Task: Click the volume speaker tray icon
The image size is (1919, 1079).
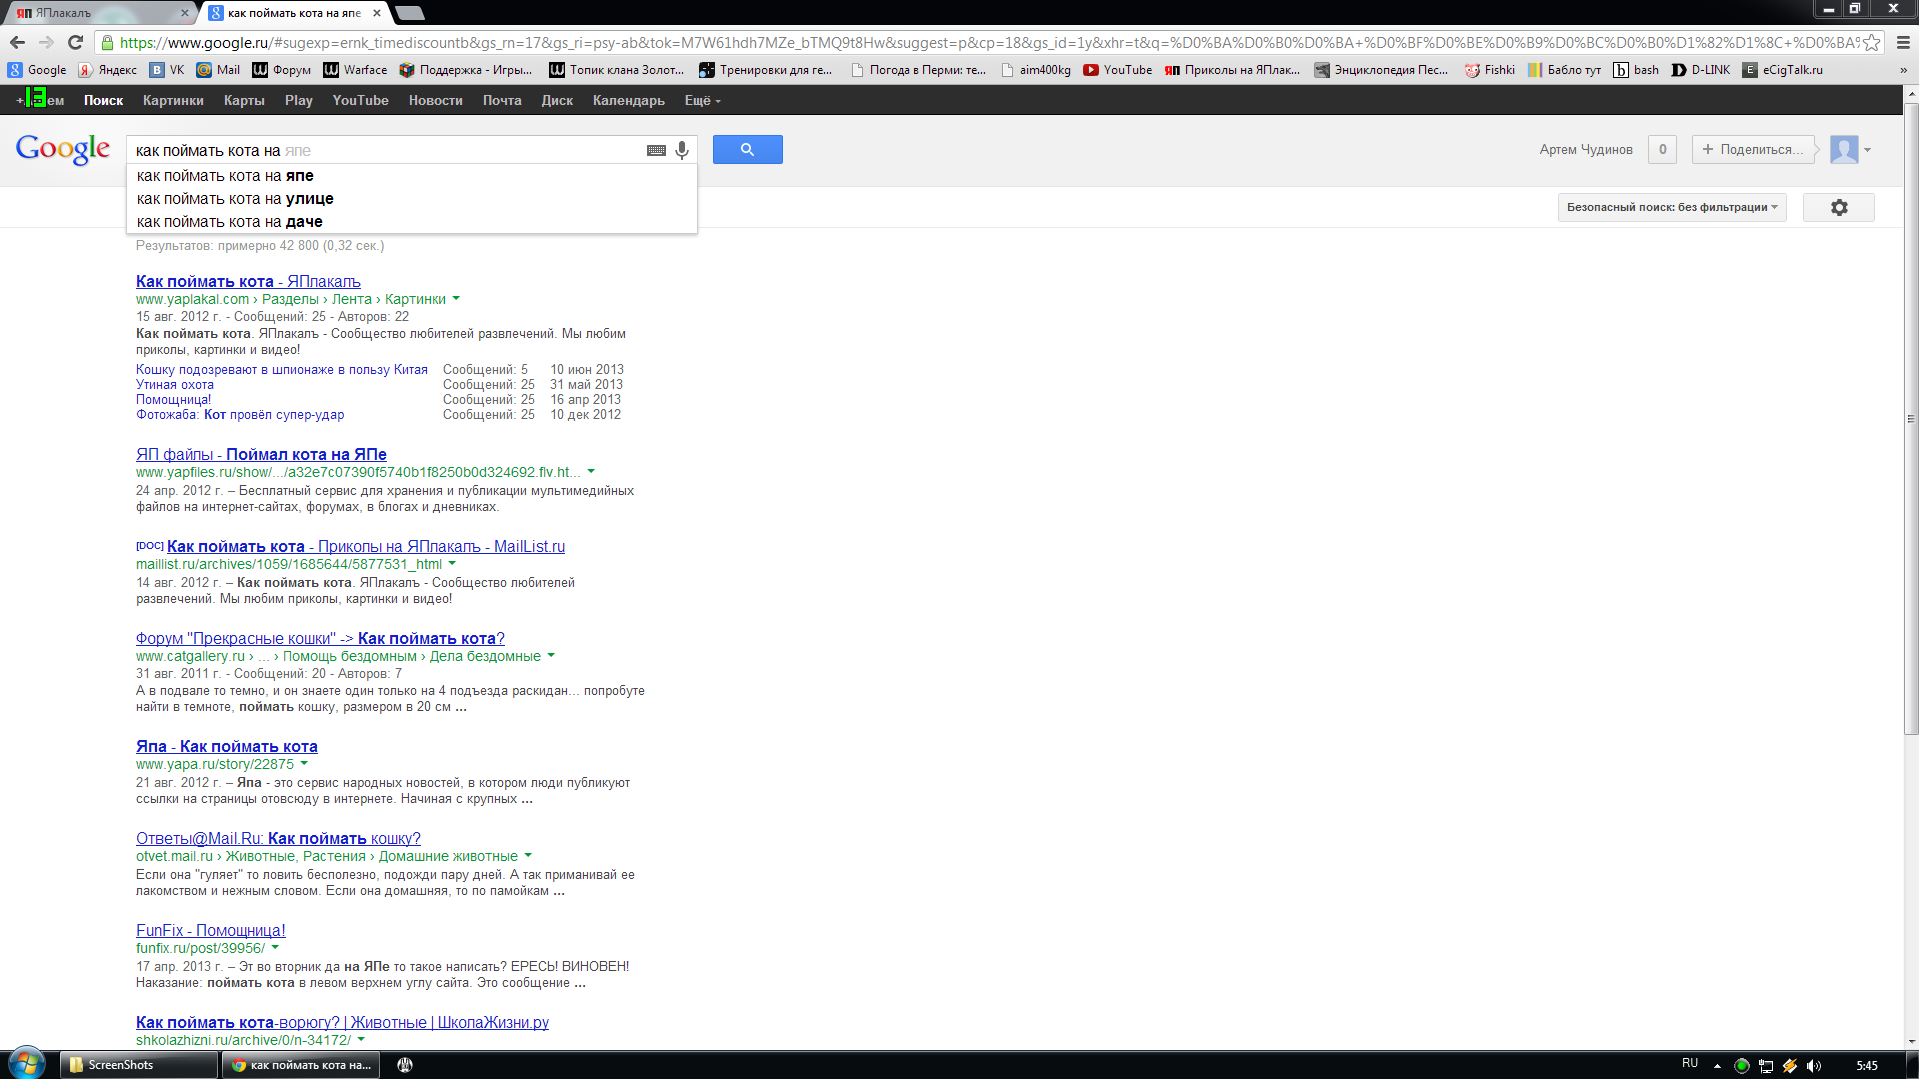Action: [x=1814, y=1066]
